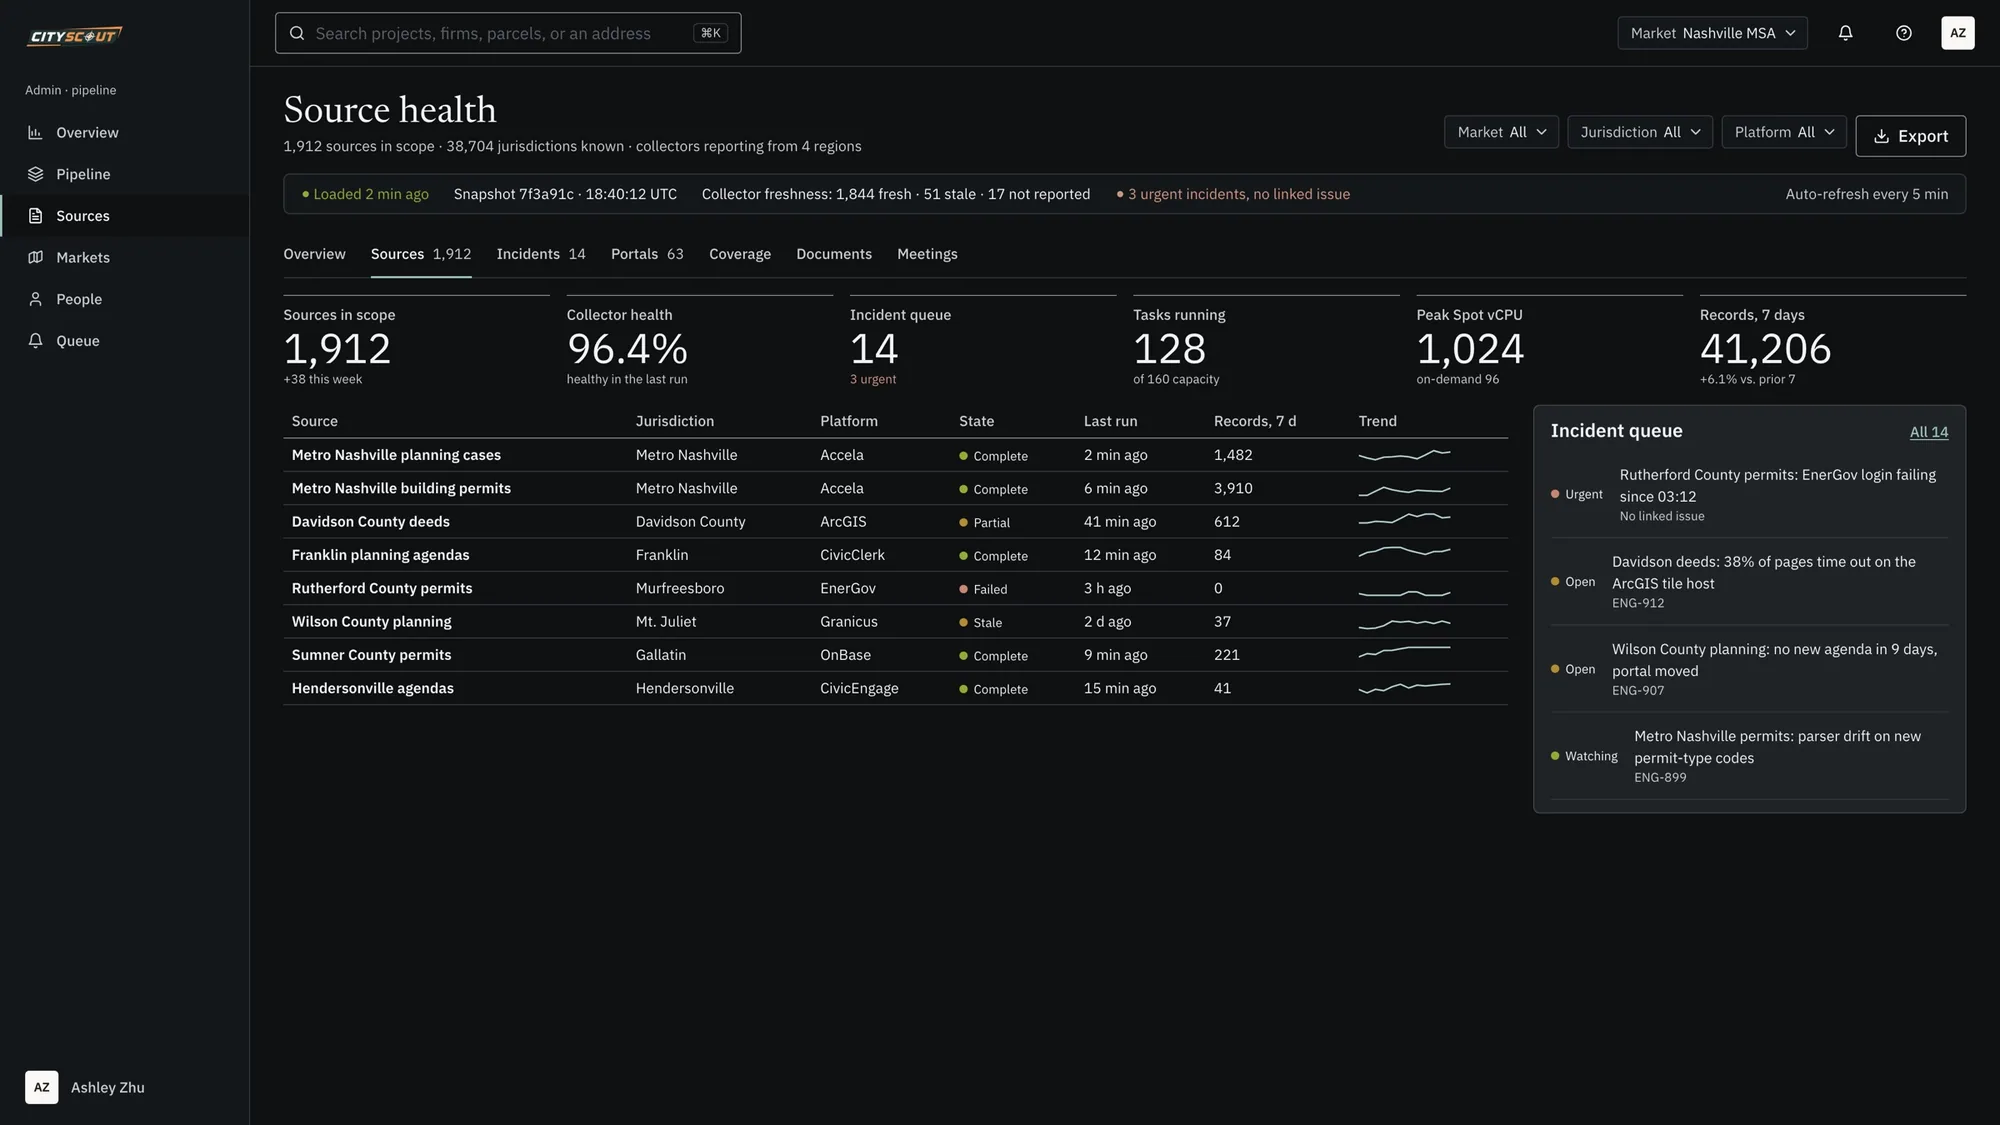
Task: Expand the Jurisdiction All filter
Action: click(1640, 132)
